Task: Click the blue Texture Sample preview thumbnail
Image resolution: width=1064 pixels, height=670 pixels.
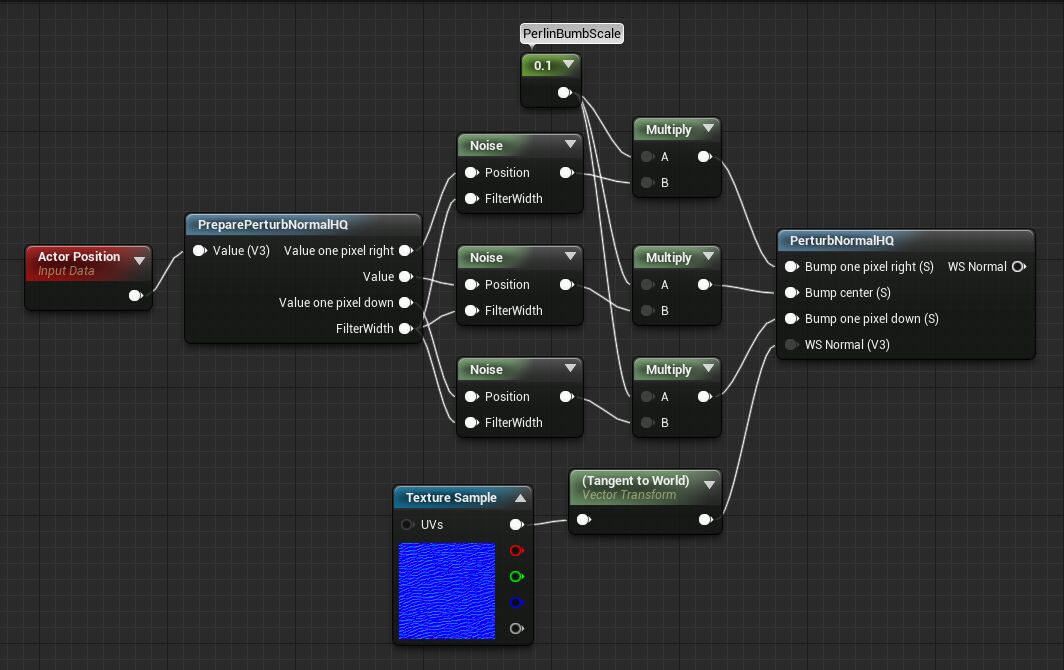Action: coord(447,591)
